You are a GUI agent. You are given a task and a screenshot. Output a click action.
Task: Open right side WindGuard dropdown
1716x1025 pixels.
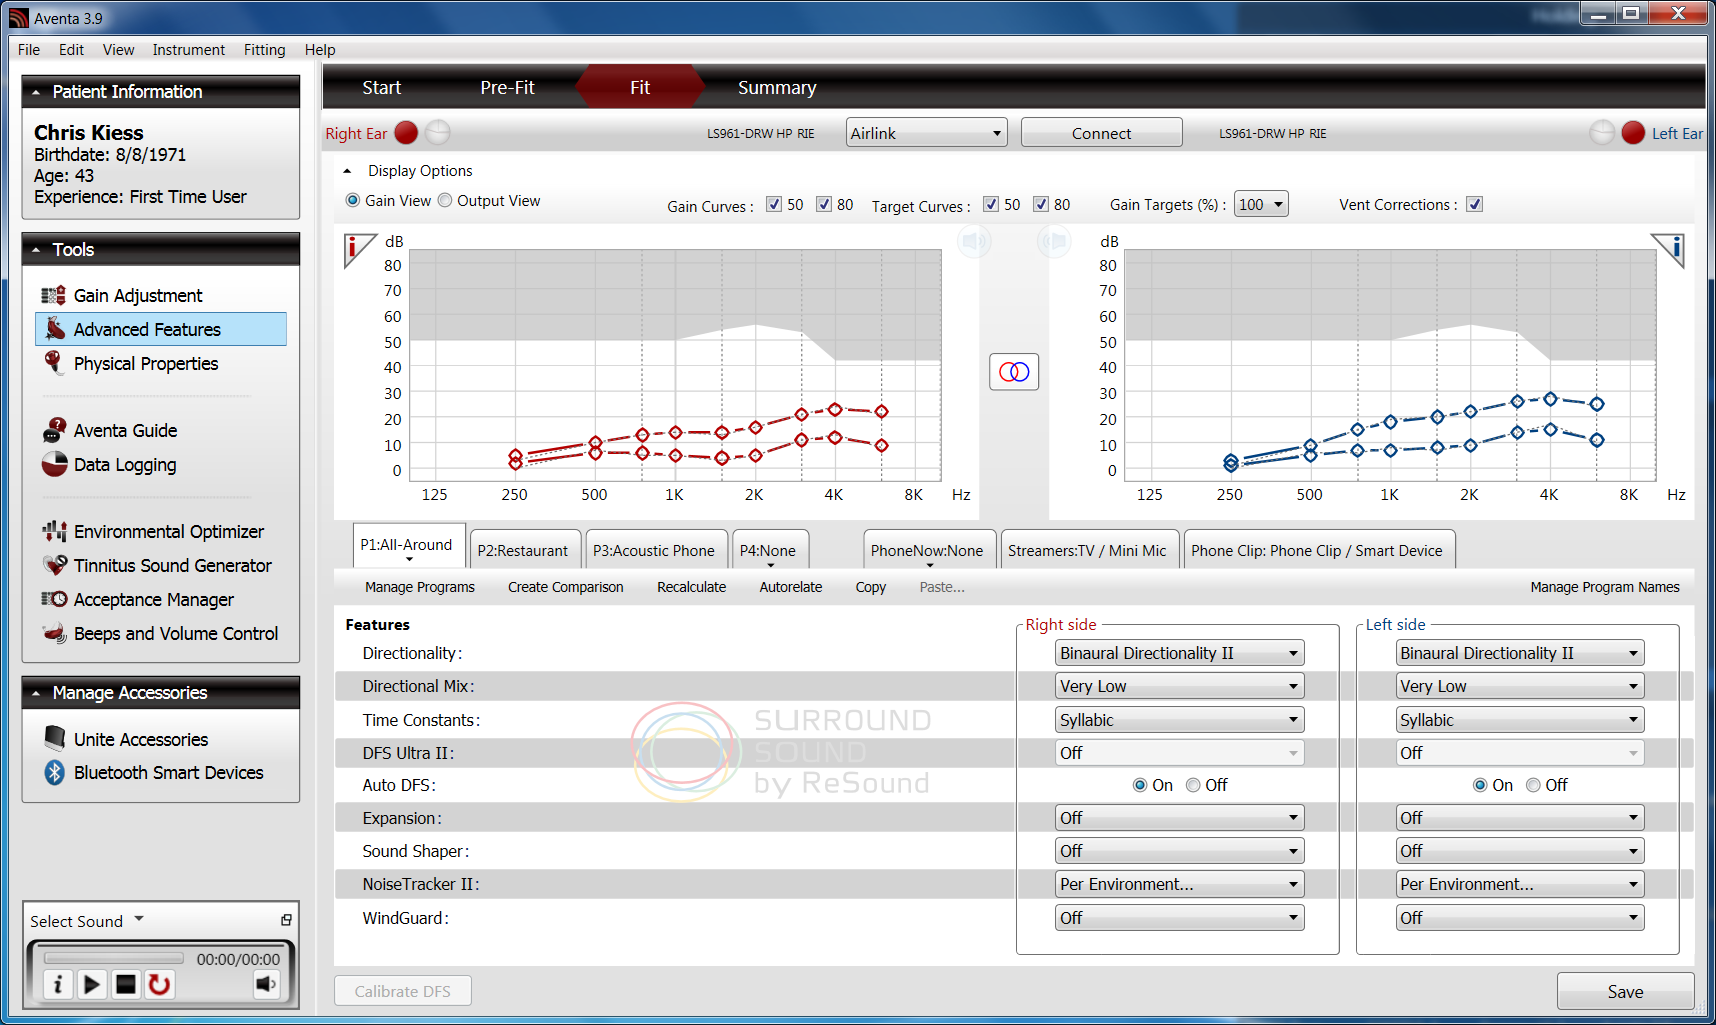coord(1180,917)
